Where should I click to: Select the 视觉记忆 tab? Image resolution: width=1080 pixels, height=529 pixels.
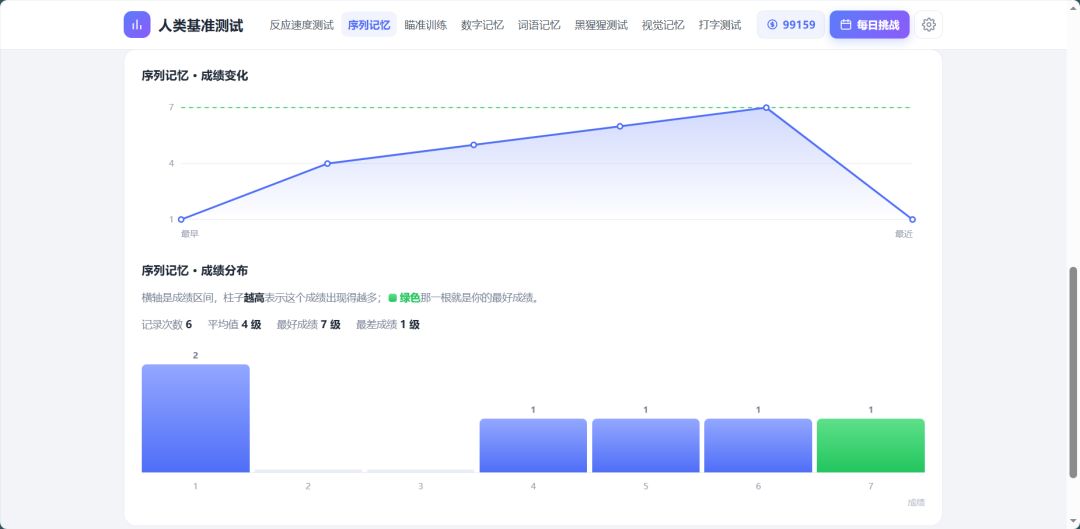[663, 25]
